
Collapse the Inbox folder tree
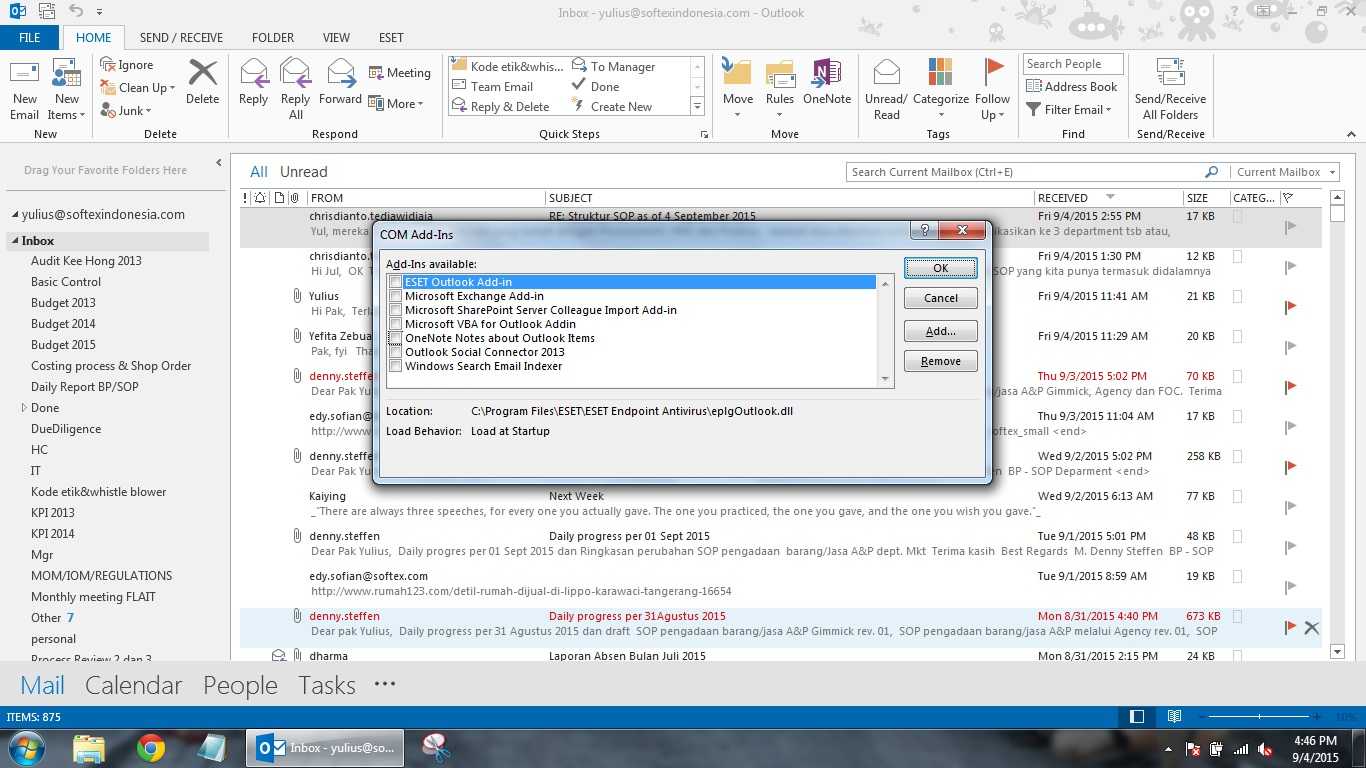tap(15, 241)
